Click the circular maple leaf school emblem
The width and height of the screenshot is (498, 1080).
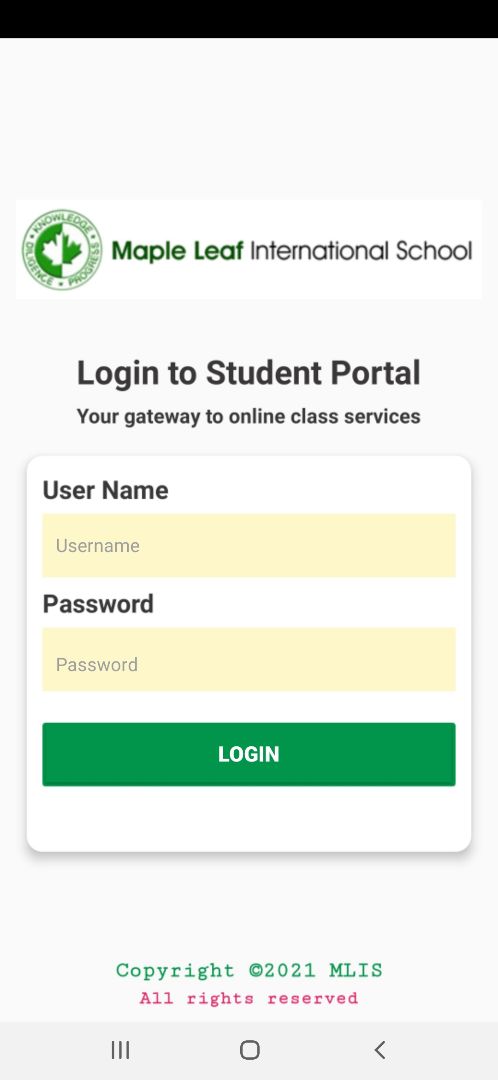62,249
